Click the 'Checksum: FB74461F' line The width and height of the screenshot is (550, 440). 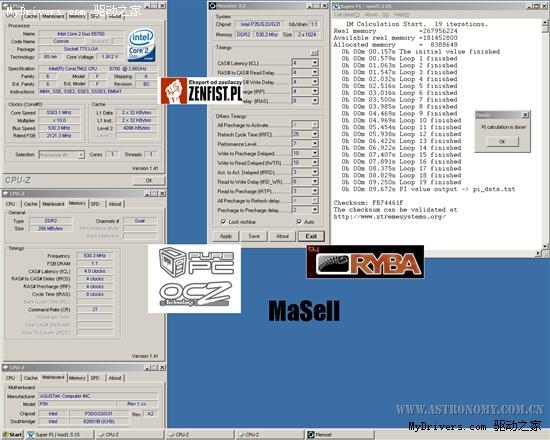click(368, 203)
